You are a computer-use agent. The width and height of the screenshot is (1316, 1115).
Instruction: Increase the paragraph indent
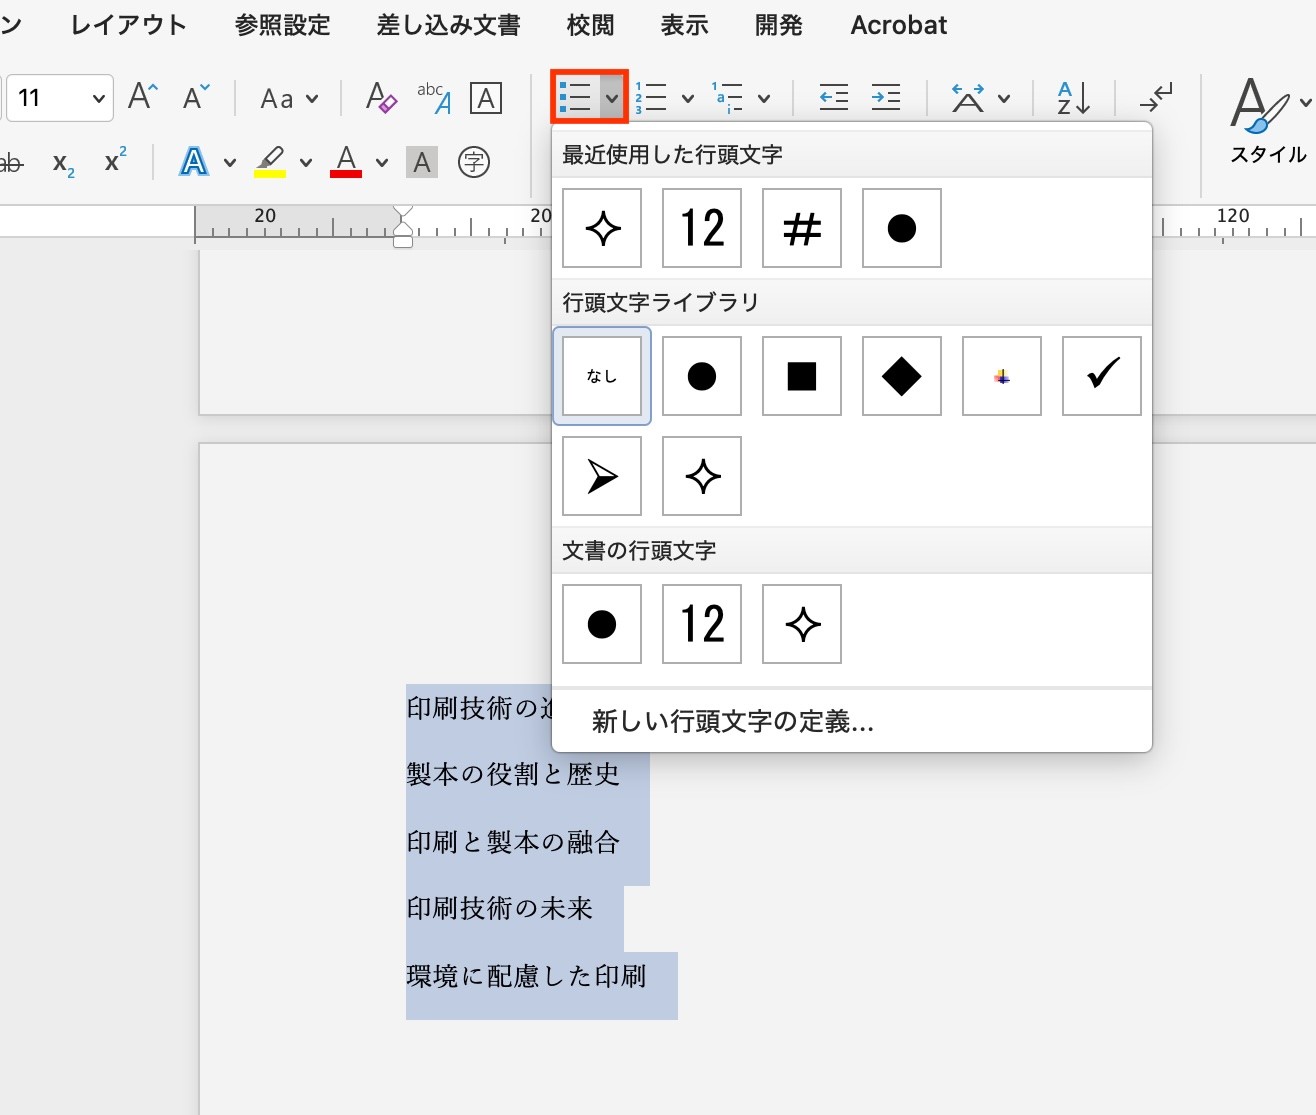click(x=886, y=97)
